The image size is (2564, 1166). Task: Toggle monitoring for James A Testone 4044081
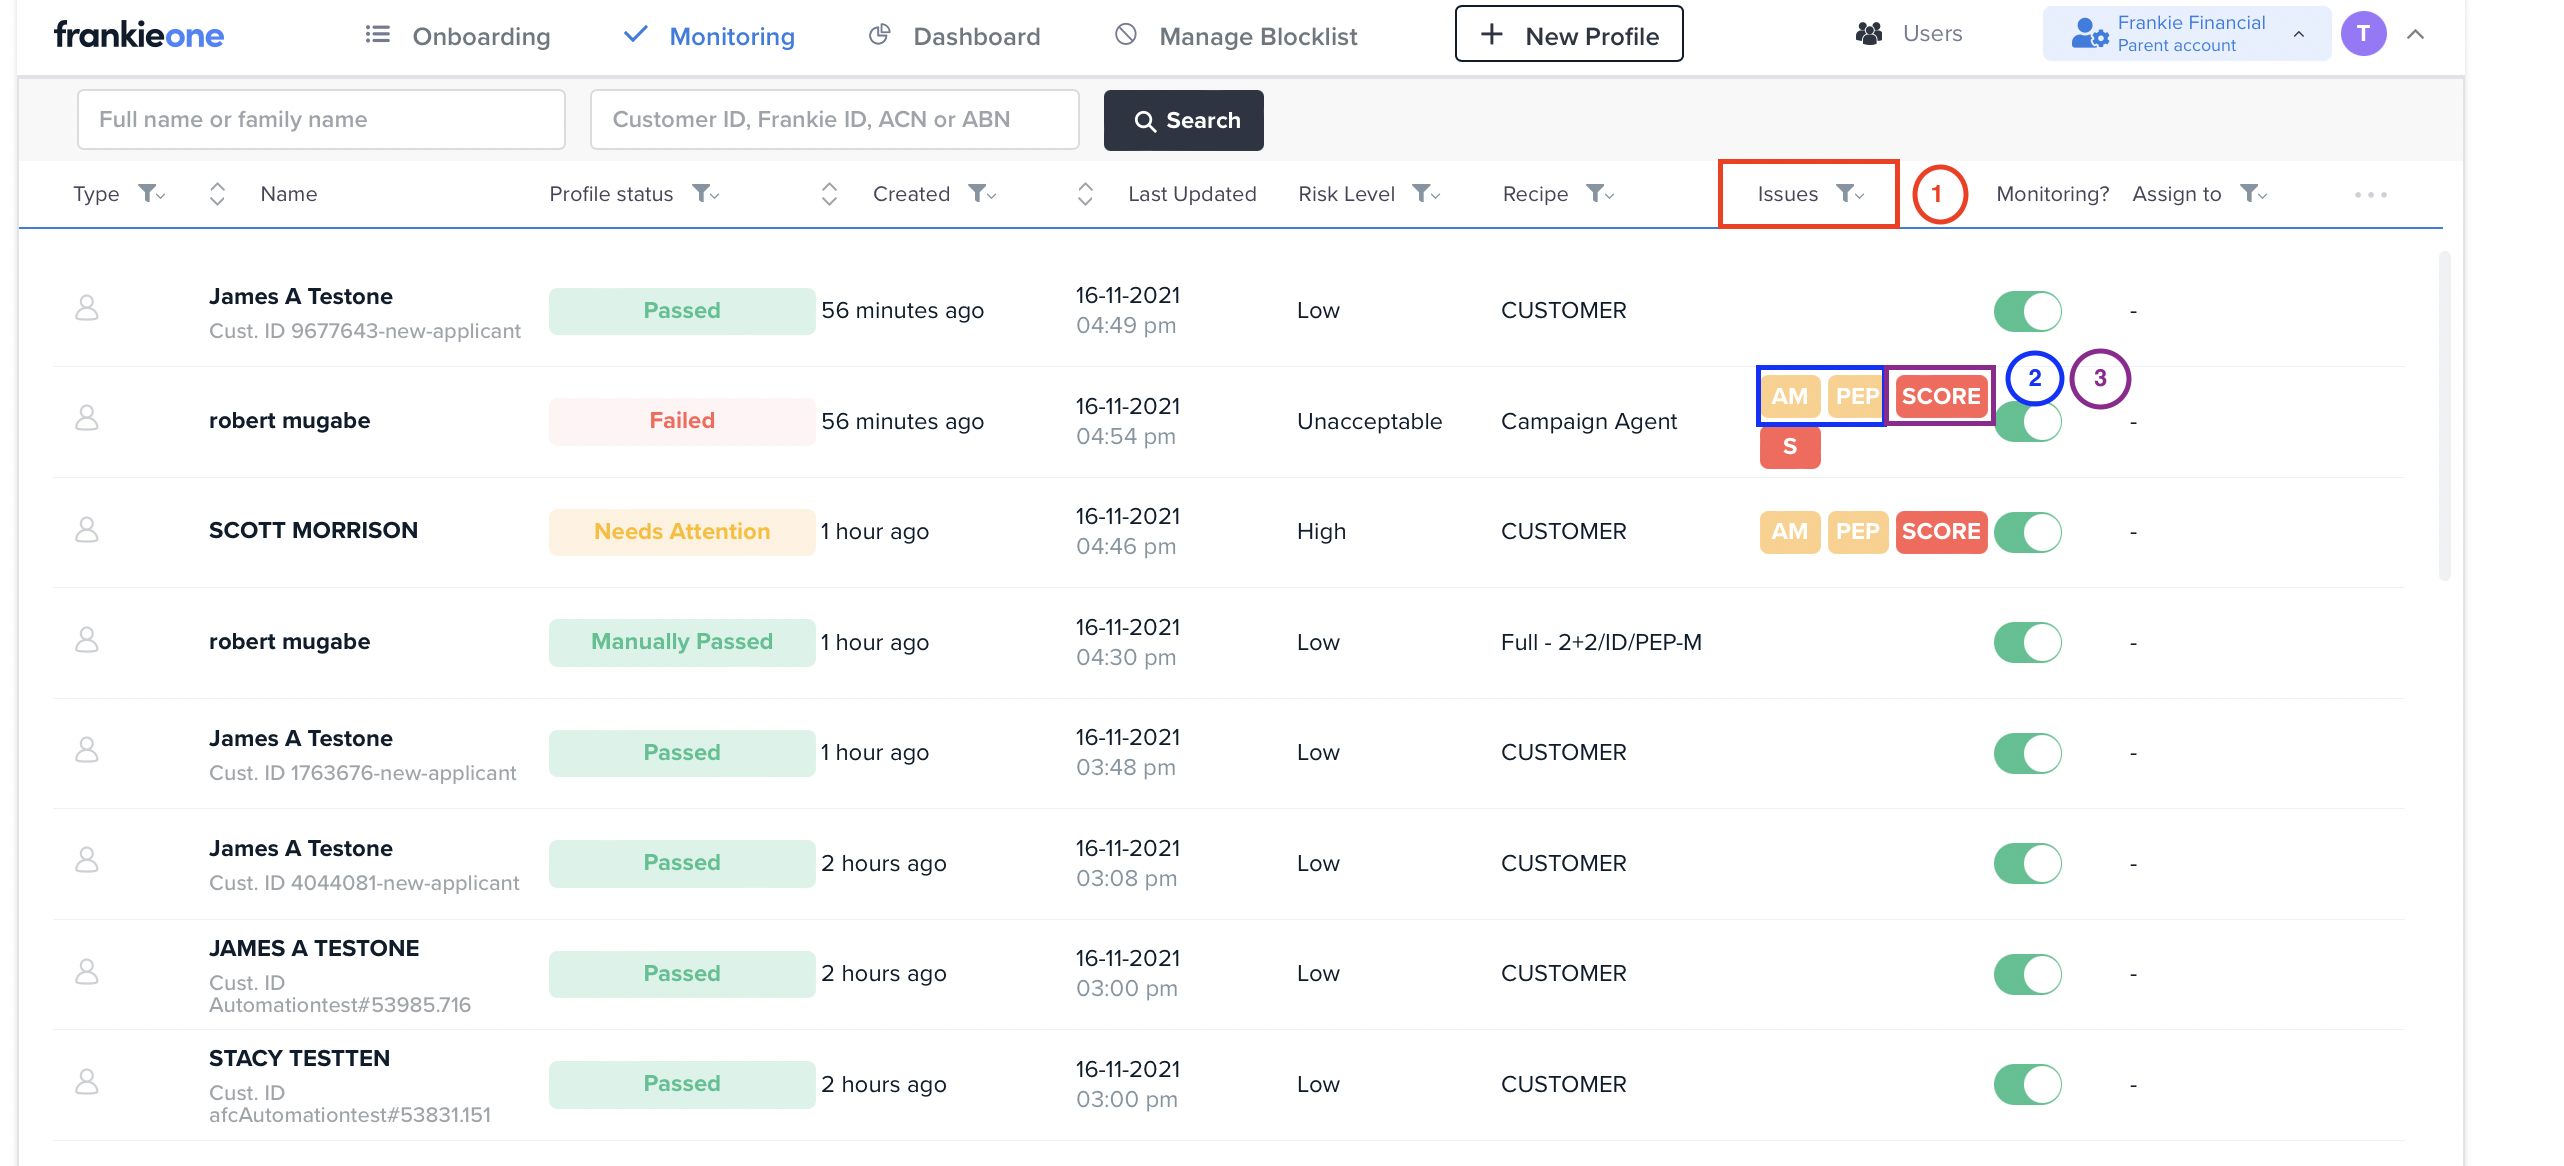2028,864
